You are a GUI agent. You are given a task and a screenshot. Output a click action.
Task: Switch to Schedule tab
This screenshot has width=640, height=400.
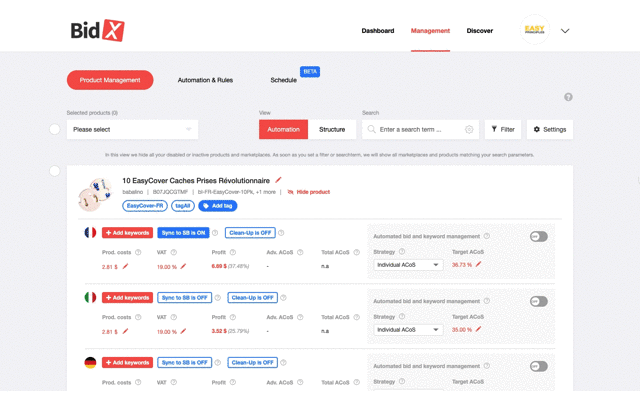(x=283, y=80)
